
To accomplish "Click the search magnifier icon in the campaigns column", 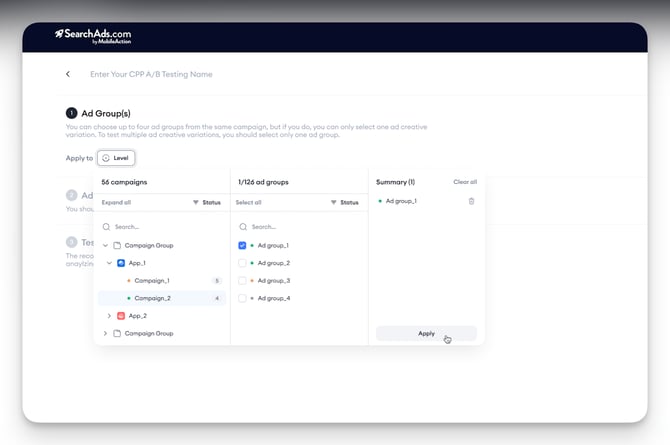I will point(107,227).
